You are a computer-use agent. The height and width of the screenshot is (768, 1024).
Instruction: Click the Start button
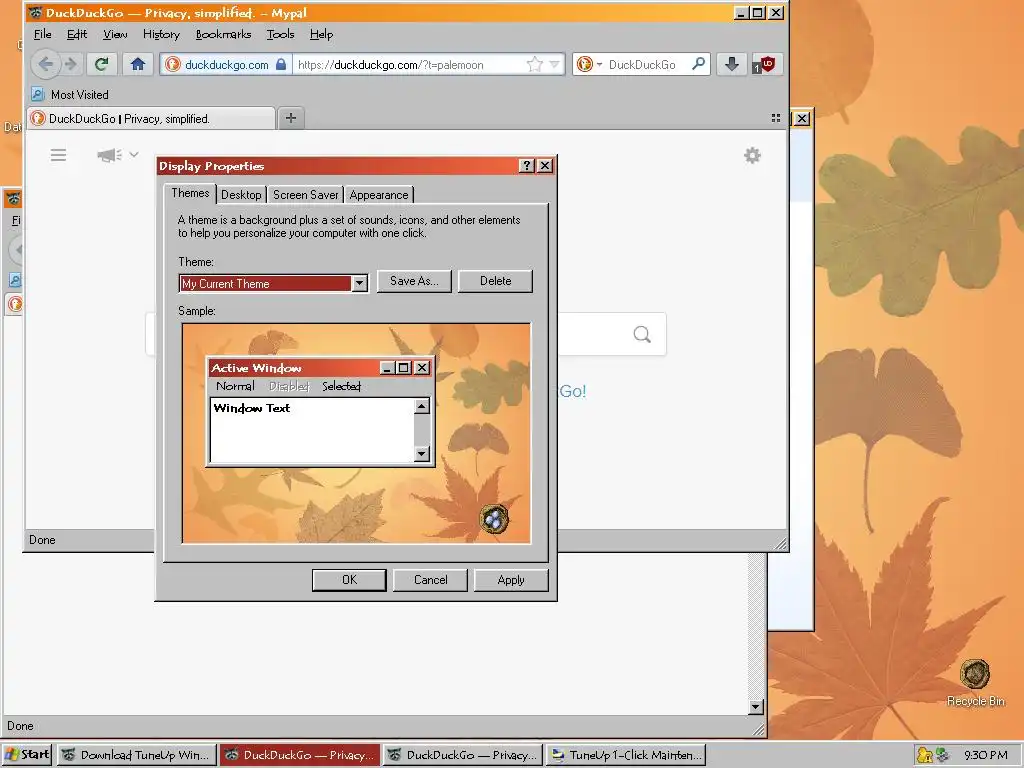tap(27, 755)
